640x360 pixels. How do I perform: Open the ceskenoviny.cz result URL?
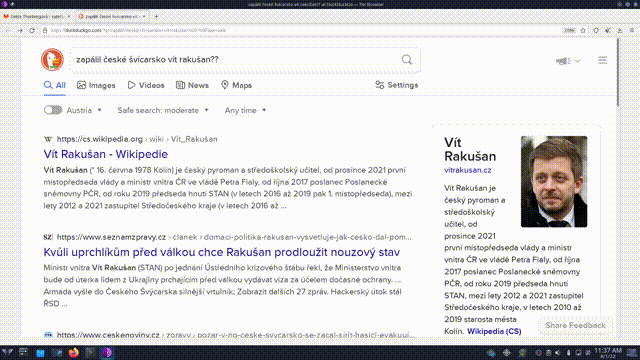236,335
